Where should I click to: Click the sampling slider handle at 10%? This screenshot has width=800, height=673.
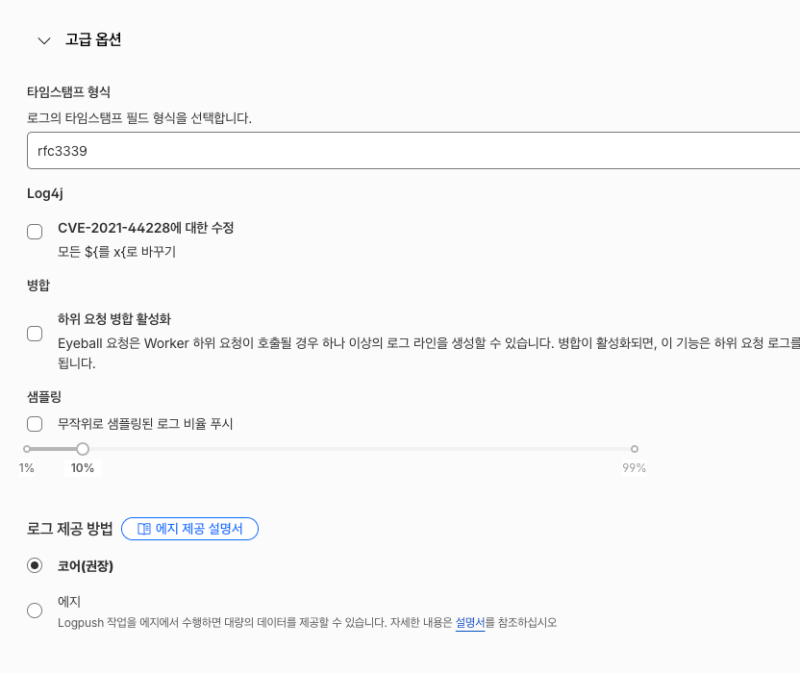click(83, 449)
